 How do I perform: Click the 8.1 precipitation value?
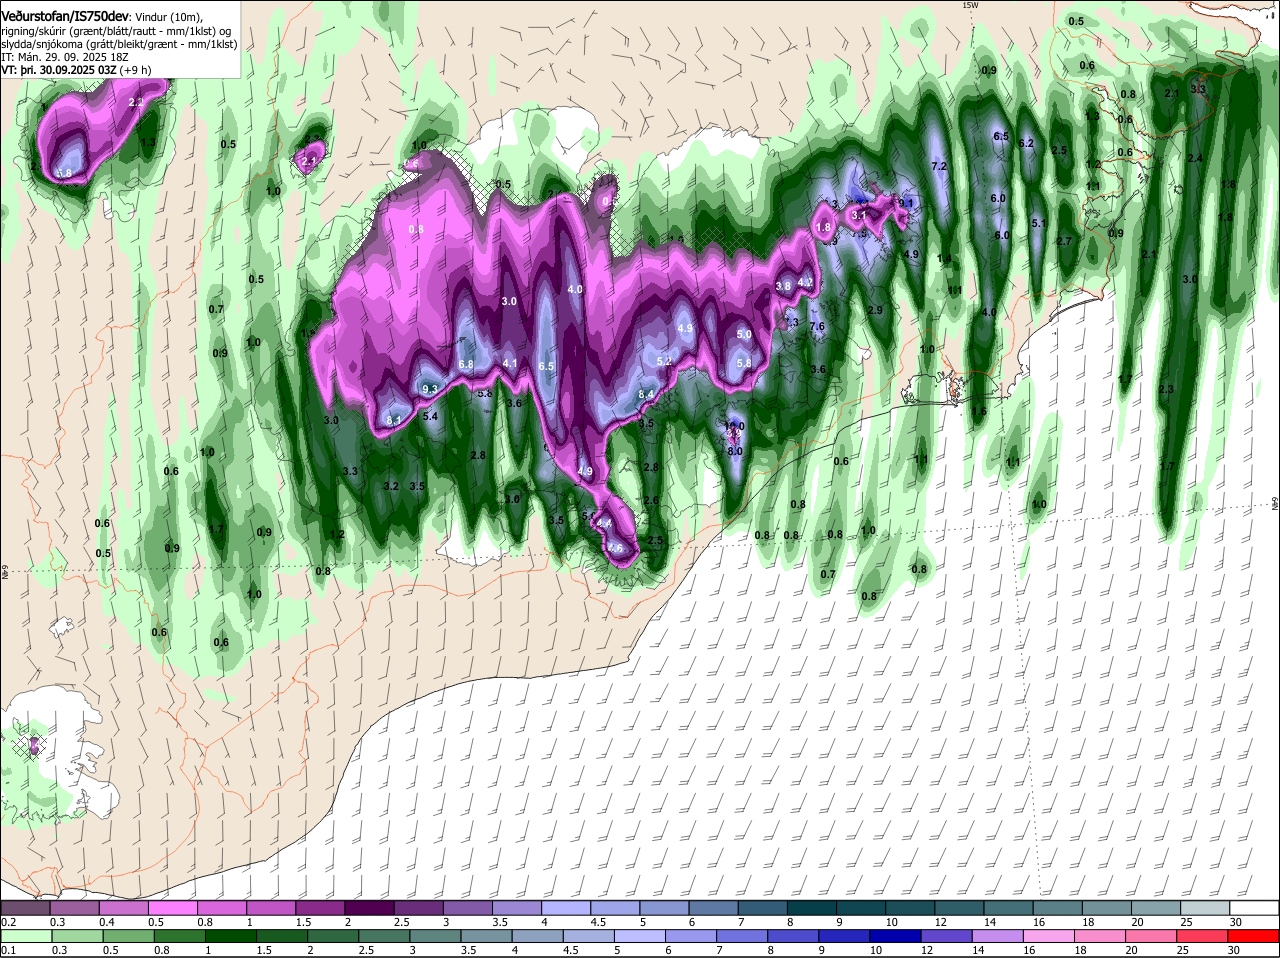[x=394, y=420]
